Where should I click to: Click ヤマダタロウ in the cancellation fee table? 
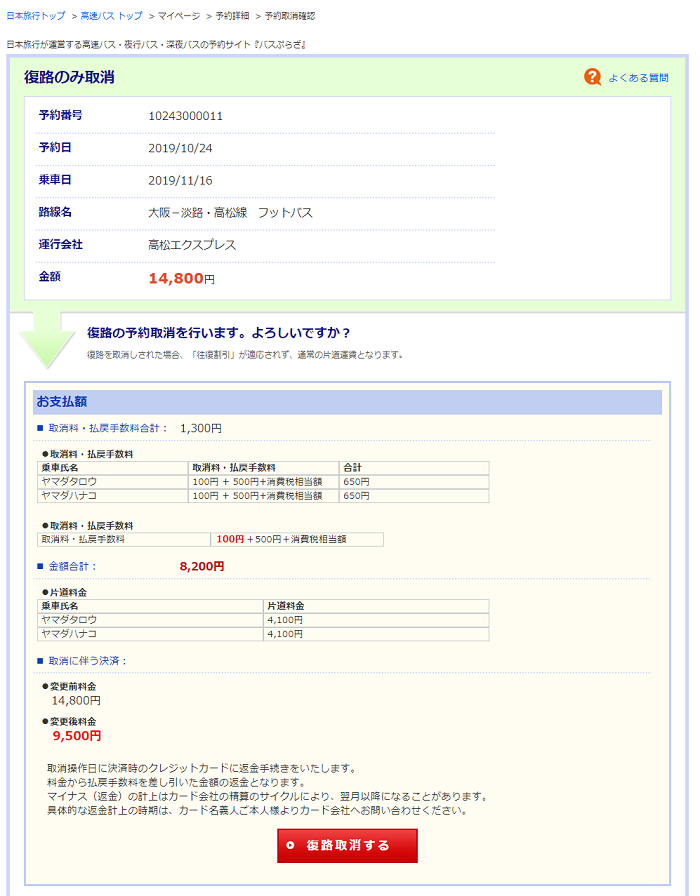click(69, 481)
